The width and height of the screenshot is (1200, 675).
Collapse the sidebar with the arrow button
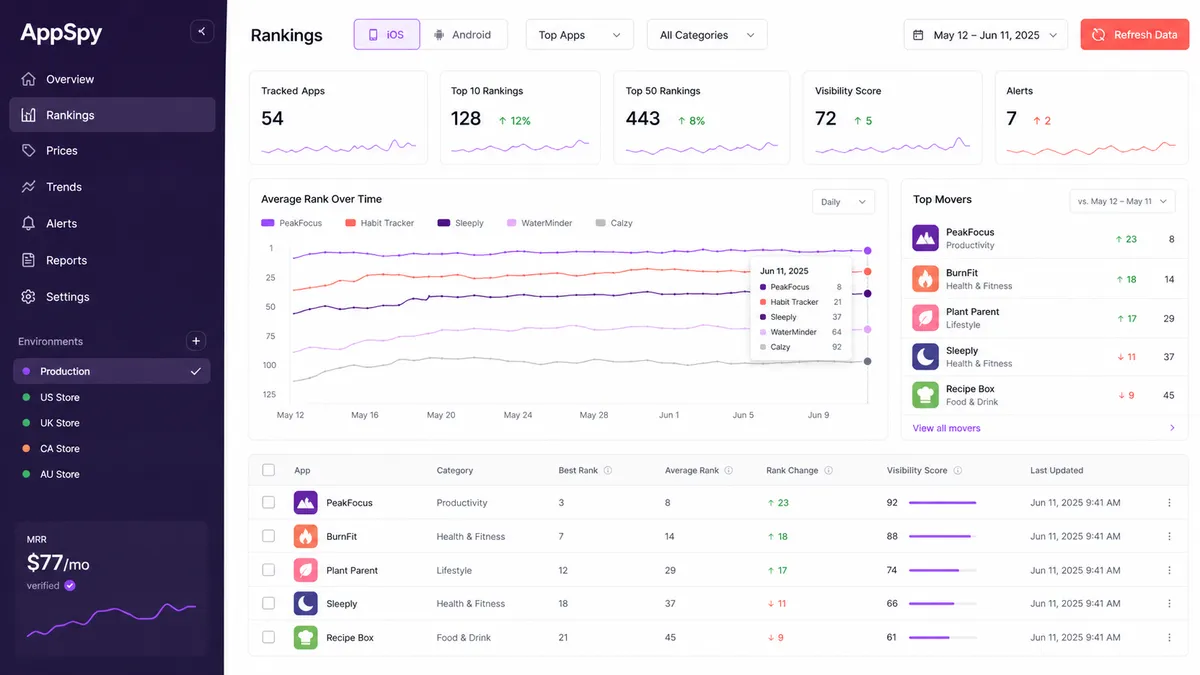click(x=202, y=32)
